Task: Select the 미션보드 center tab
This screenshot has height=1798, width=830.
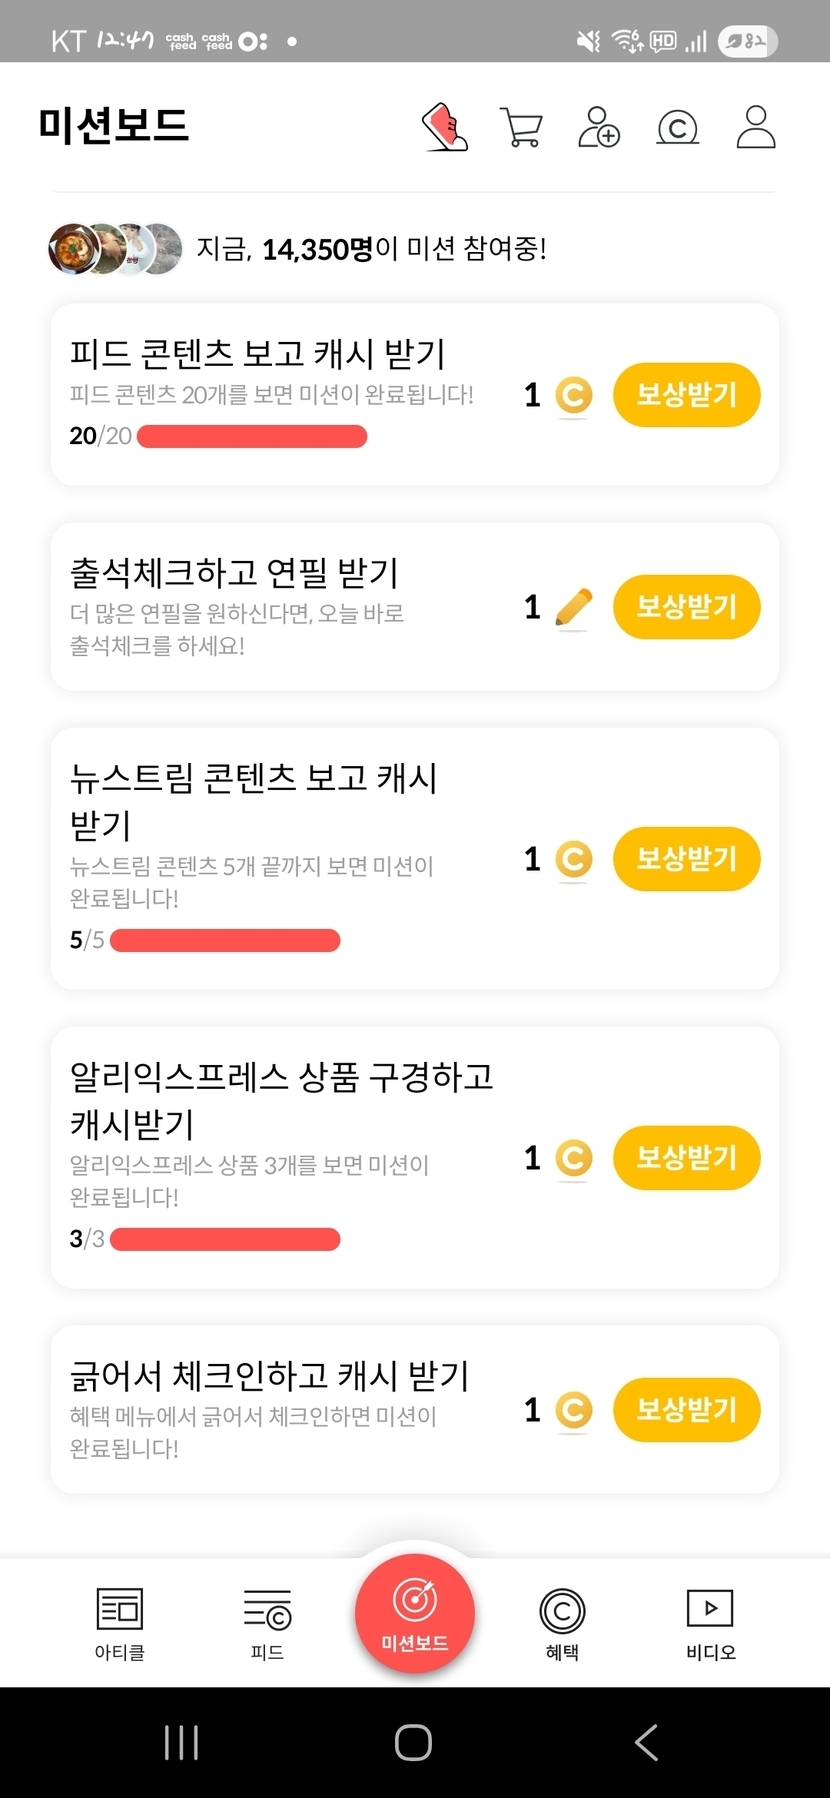Action: click(415, 1613)
